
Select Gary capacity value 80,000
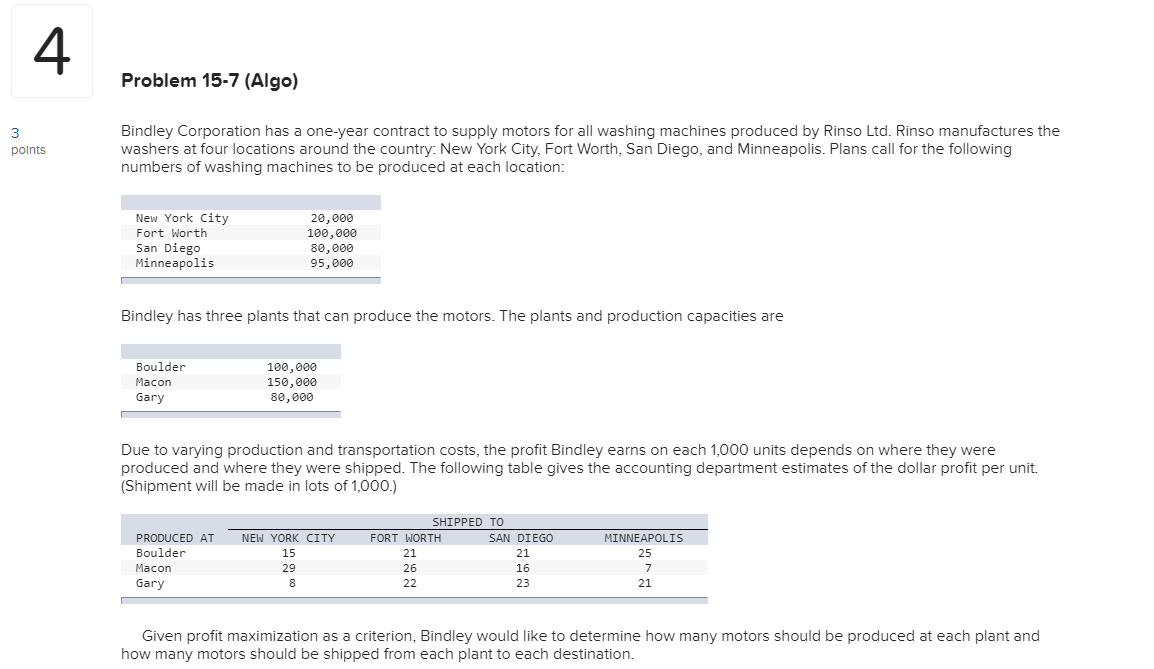(x=292, y=397)
